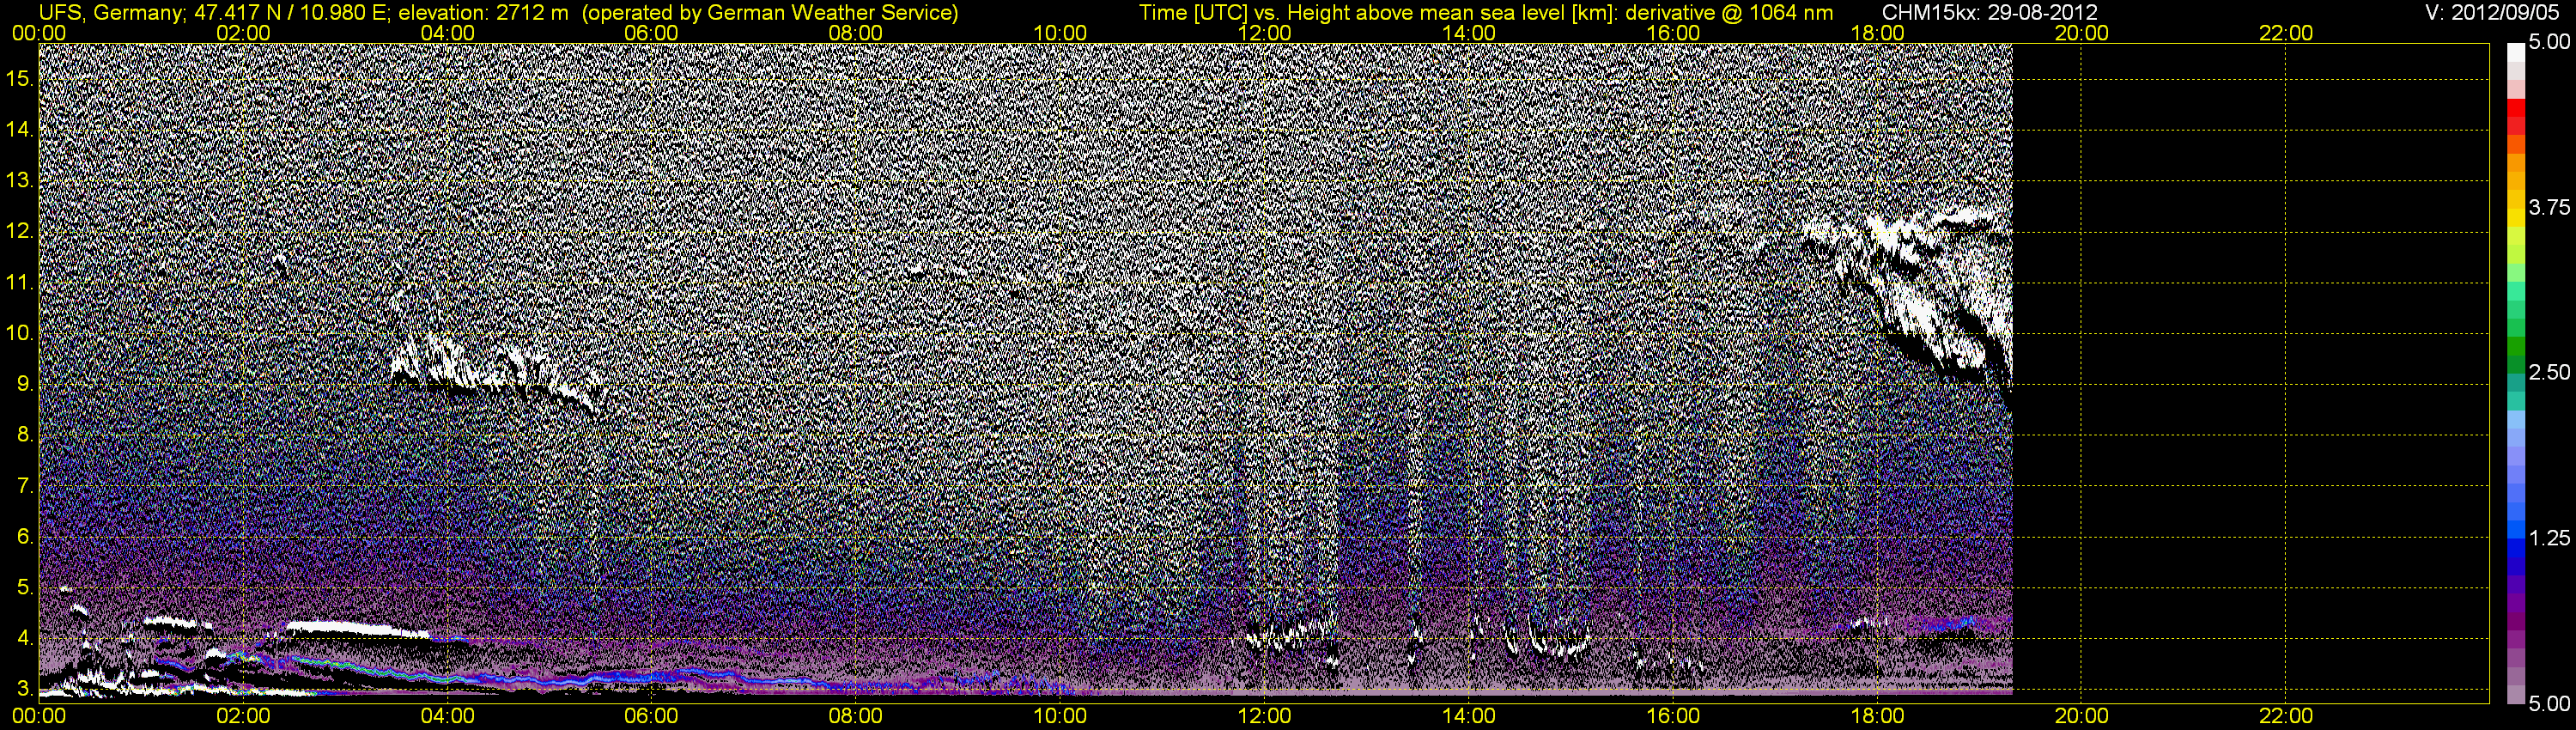The height and width of the screenshot is (730, 2576).
Task: Click the 5.00 value beside the white colorbar end
Action: [x=2549, y=42]
